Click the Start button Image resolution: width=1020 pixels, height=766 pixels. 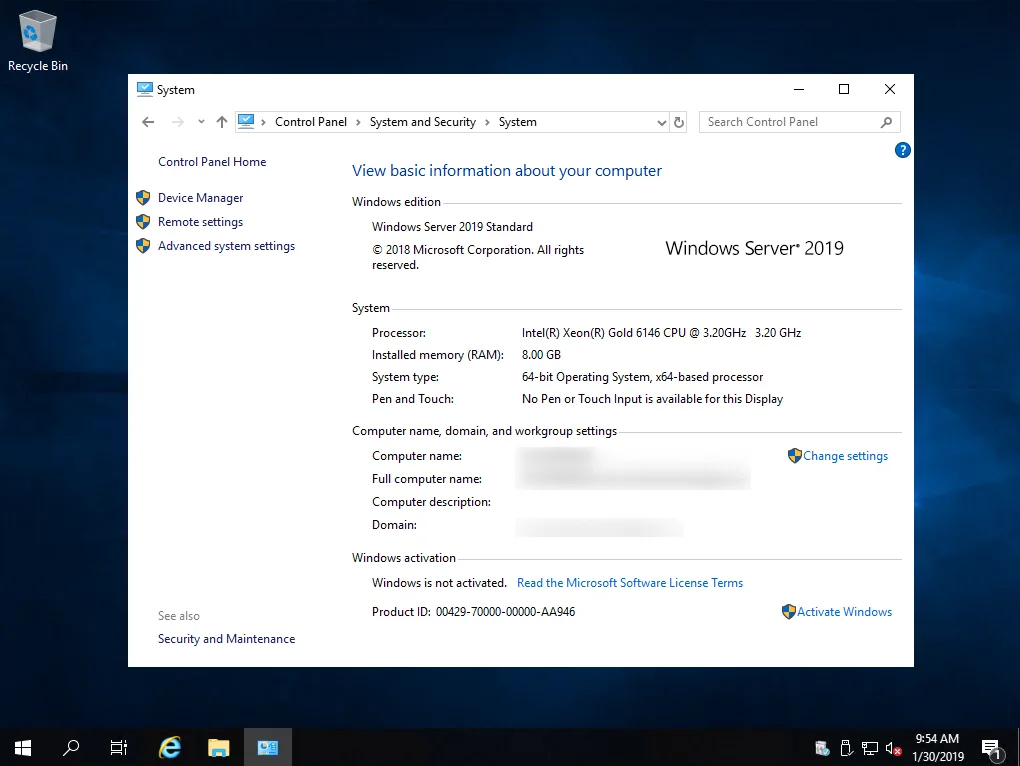coord(21,747)
